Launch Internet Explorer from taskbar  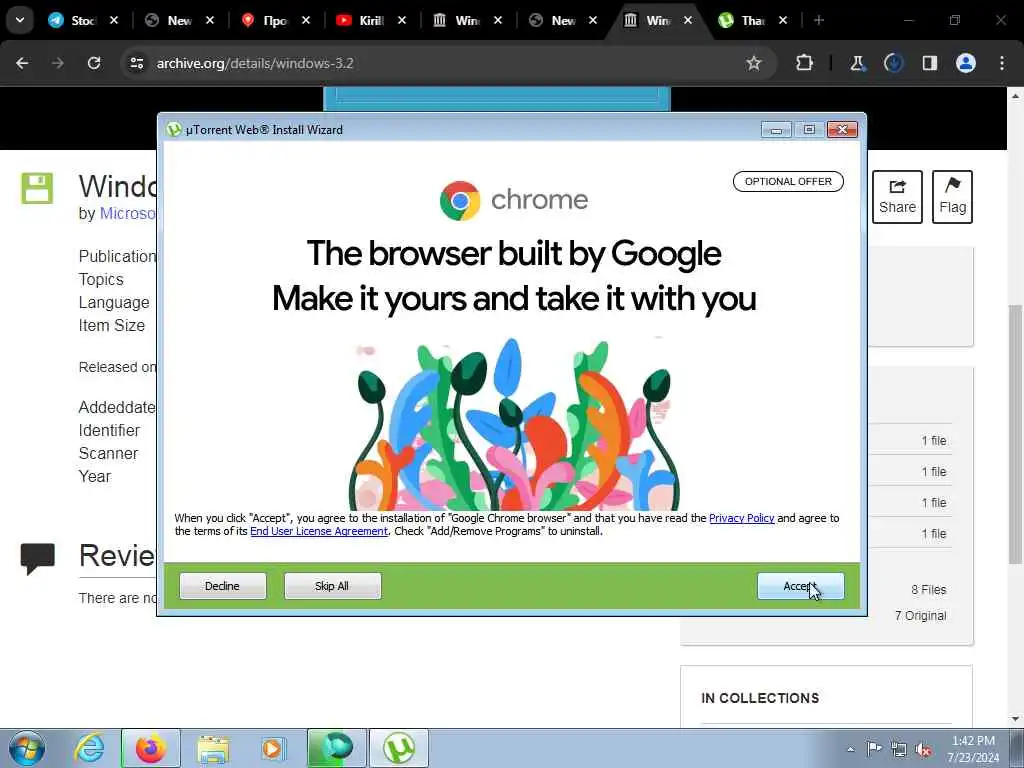[x=89, y=748]
